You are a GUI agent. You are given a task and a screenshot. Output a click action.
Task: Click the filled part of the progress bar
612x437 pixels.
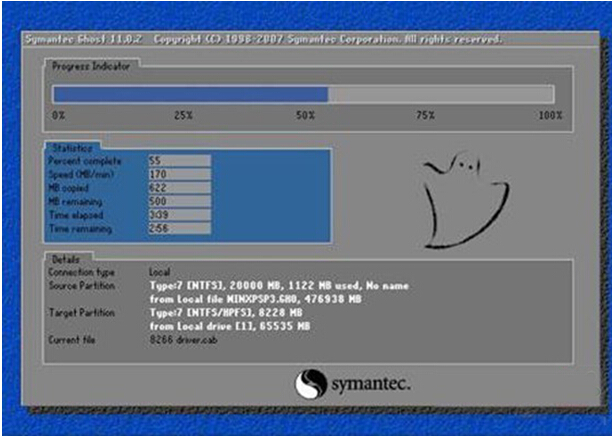click(x=190, y=94)
